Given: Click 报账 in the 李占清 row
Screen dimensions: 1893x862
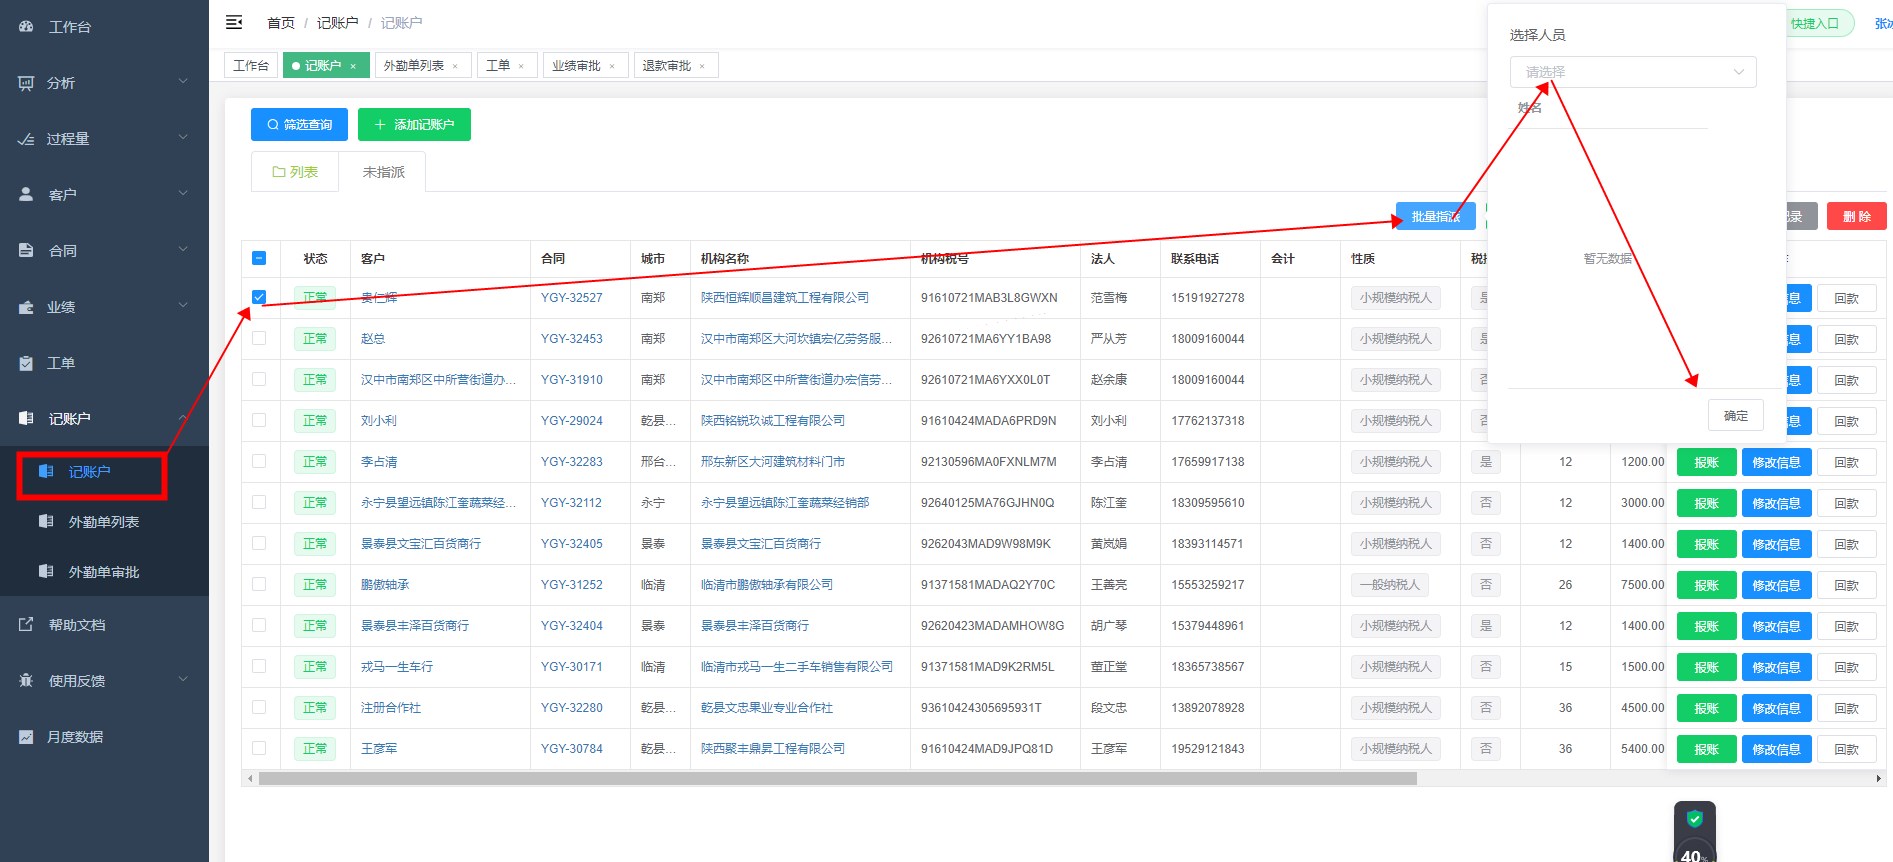Looking at the screenshot, I should pyautogui.click(x=1706, y=462).
